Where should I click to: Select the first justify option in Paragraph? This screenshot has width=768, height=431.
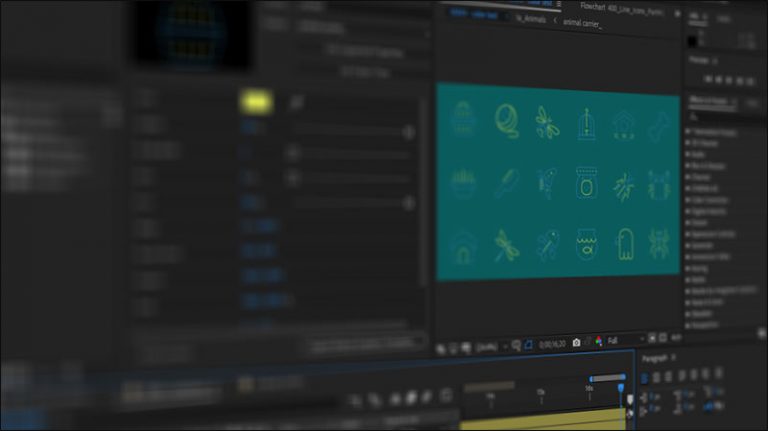[682, 376]
